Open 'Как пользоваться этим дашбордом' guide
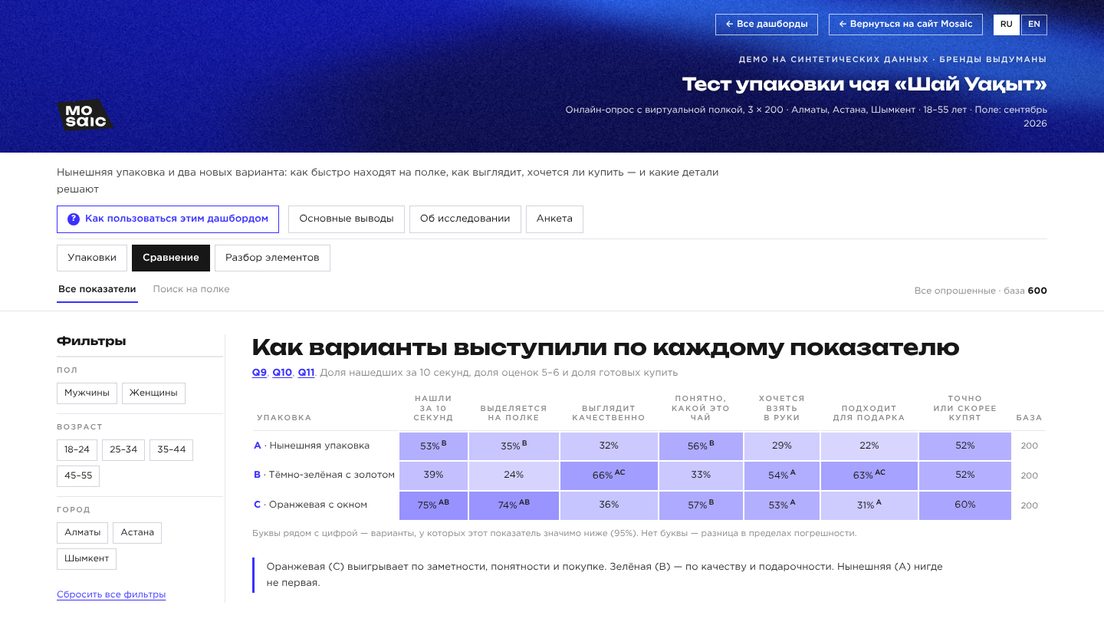This screenshot has height=625, width=1104. [168, 219]
